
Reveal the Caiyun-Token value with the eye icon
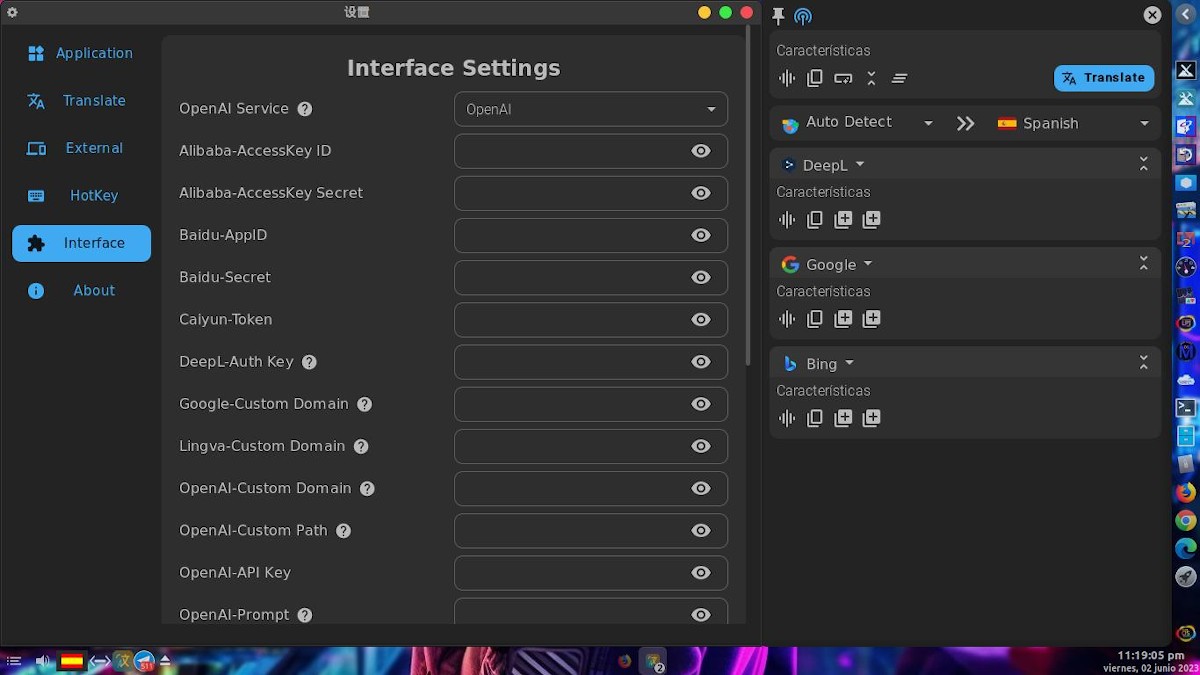701,320
